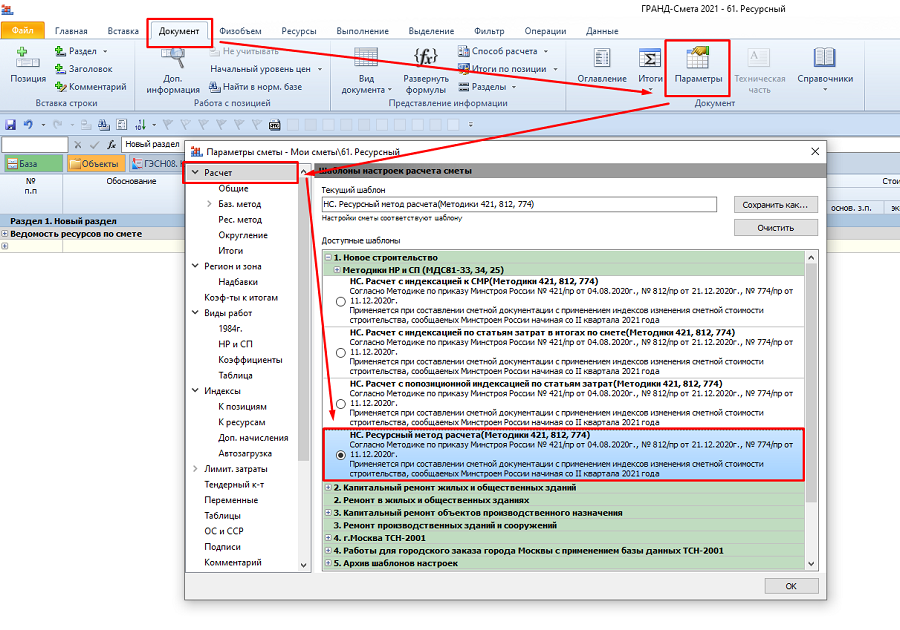900x630 pixels.
Task: Select Округление in settings tree
Action: (243, 235)
